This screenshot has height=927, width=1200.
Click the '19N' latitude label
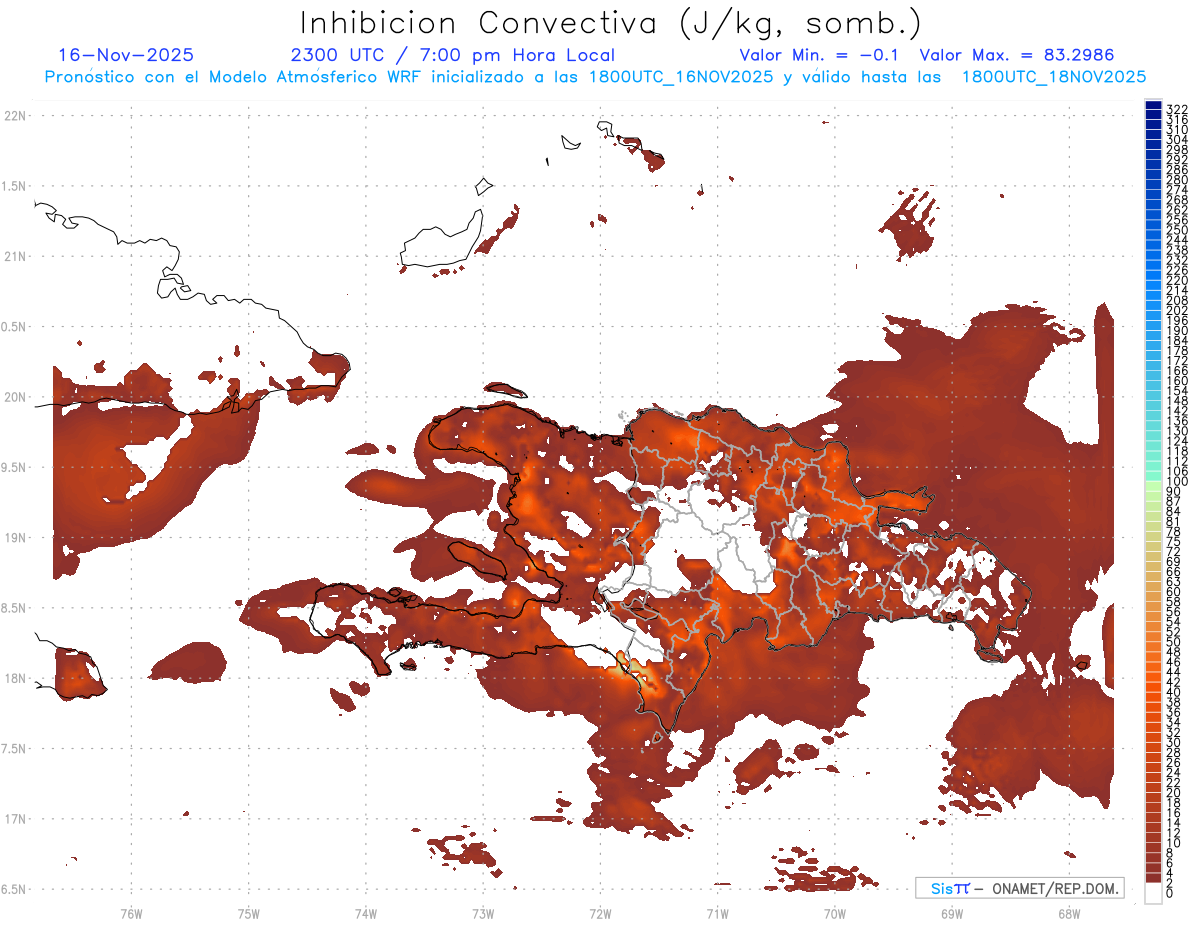[17, 537]
